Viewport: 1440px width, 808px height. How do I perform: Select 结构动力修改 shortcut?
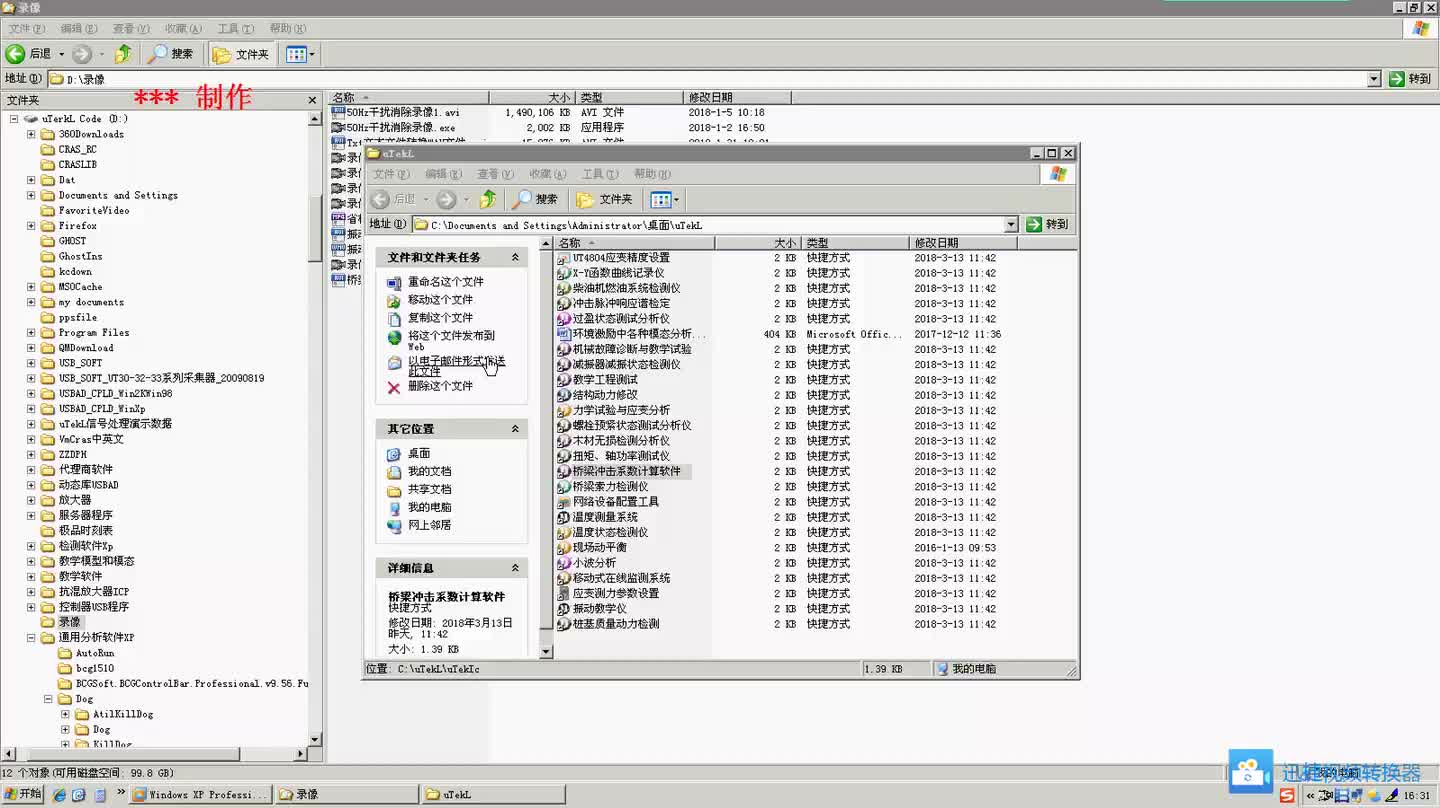[x=597, y=395]
